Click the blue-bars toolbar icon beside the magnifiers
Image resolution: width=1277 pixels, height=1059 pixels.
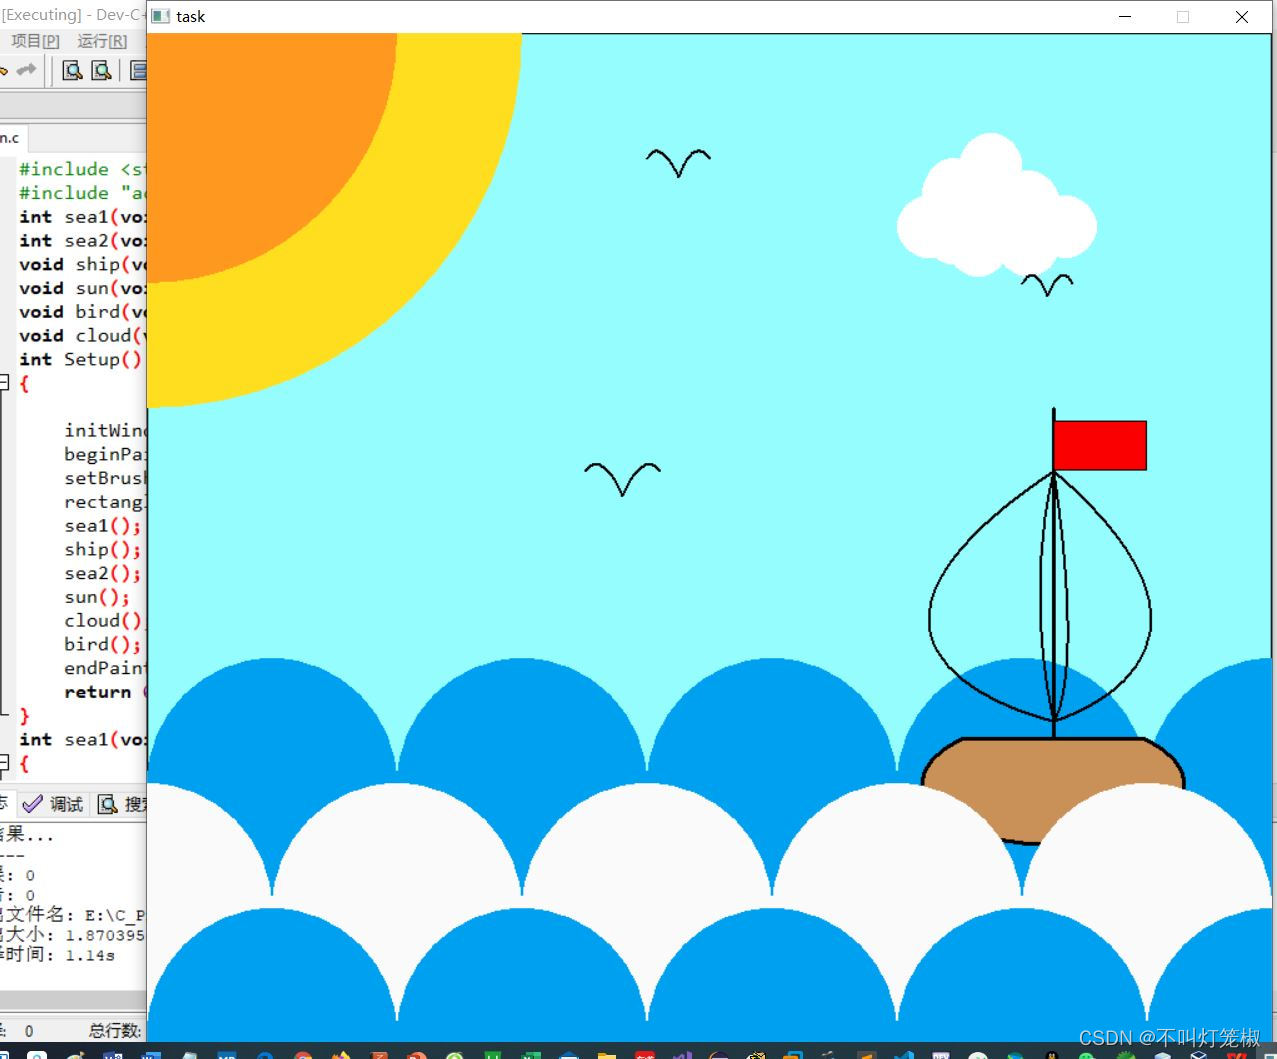click(x=139, y=70)
